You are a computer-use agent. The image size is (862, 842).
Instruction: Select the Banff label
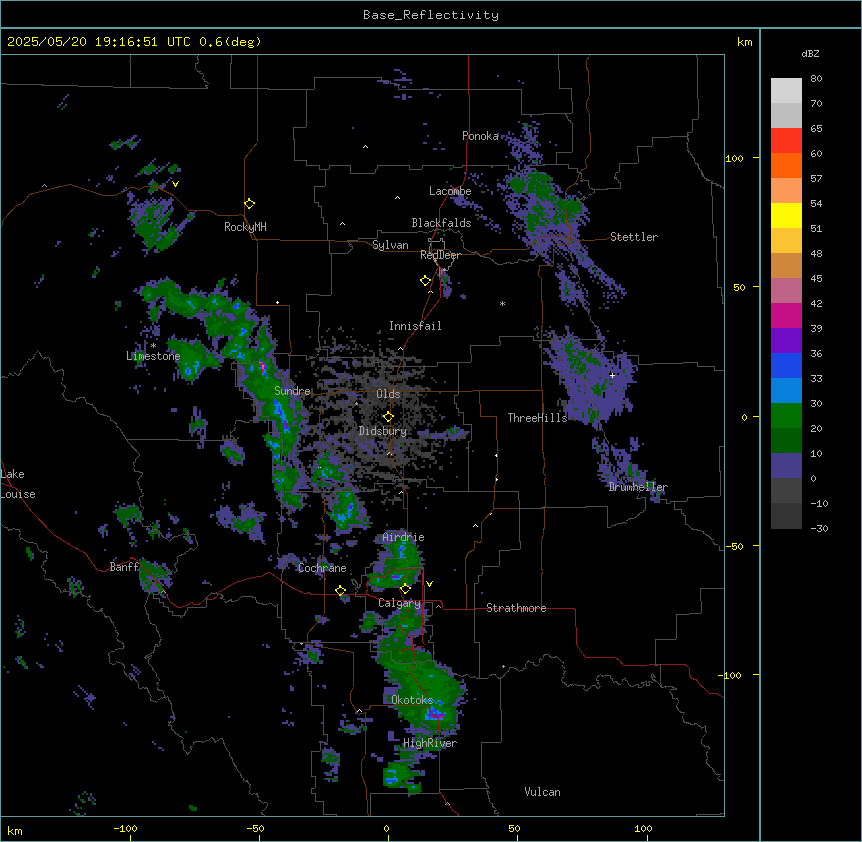[124, 567]
